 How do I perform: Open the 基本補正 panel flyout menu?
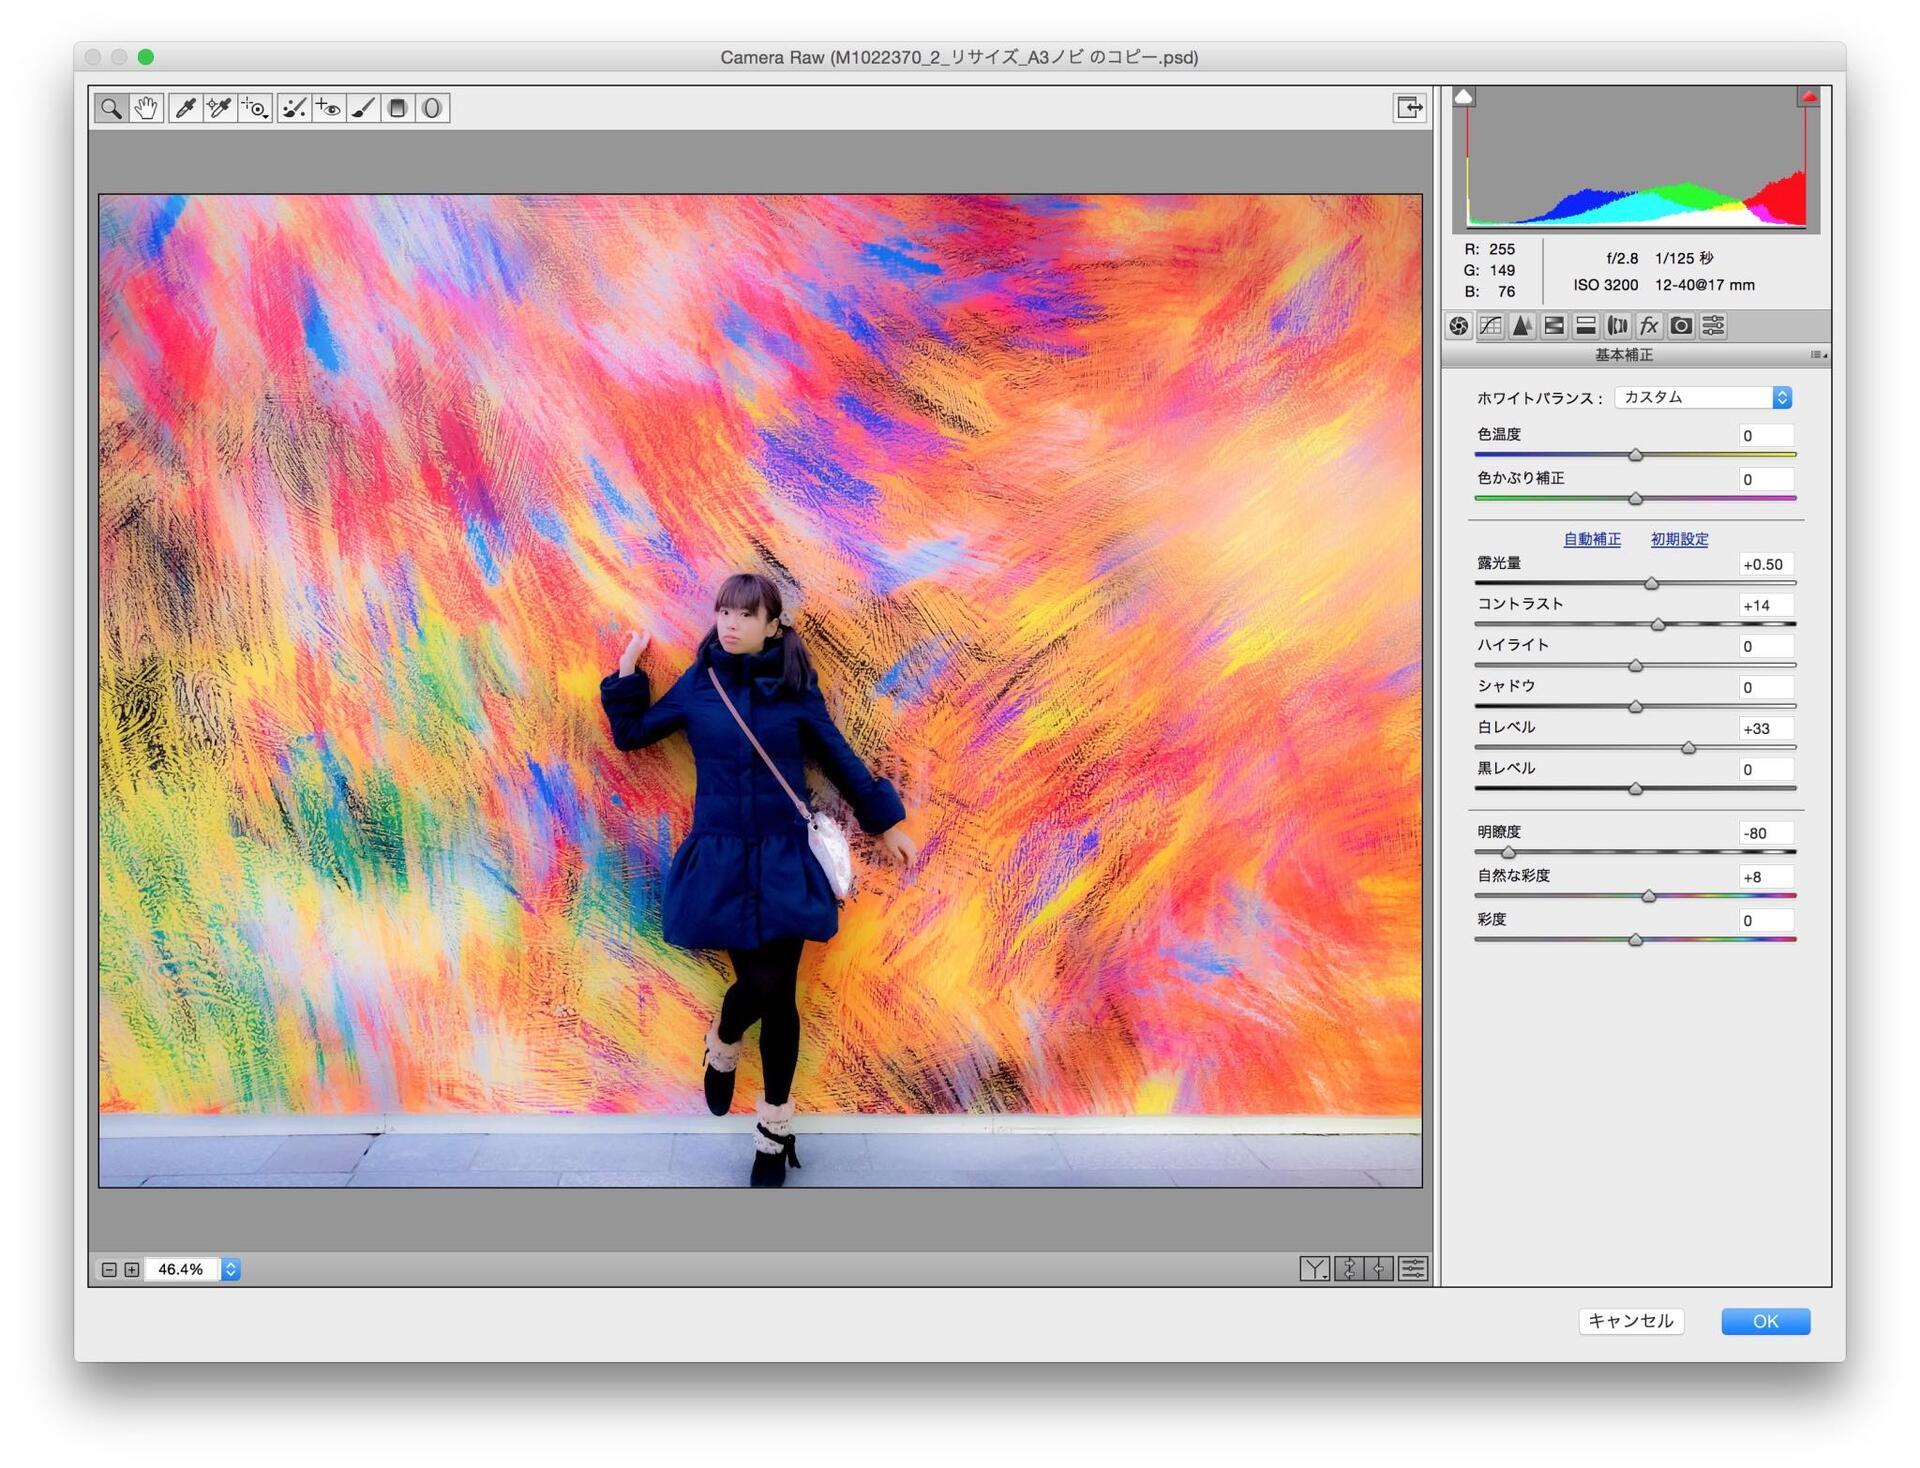pos(1819,355)
